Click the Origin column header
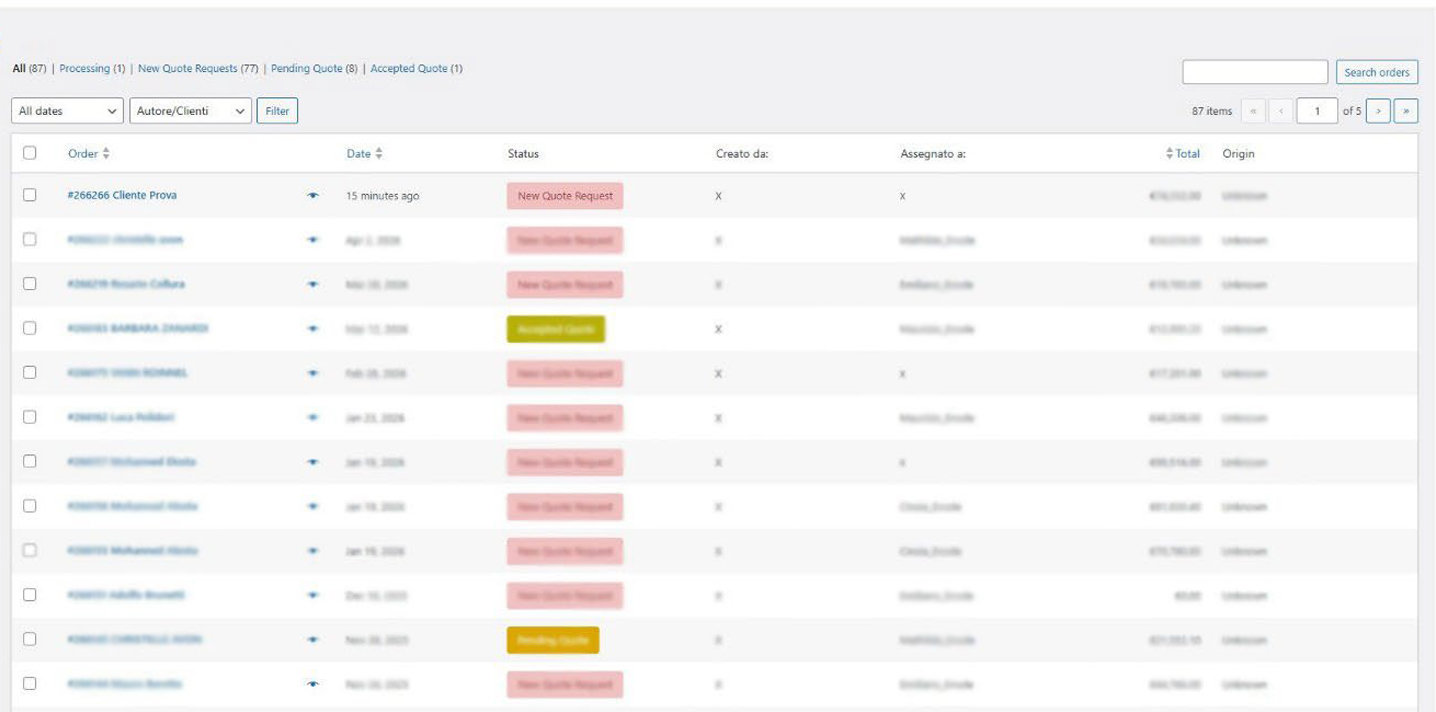The height and width of the screenshot is (712, 1436). 1238,154
